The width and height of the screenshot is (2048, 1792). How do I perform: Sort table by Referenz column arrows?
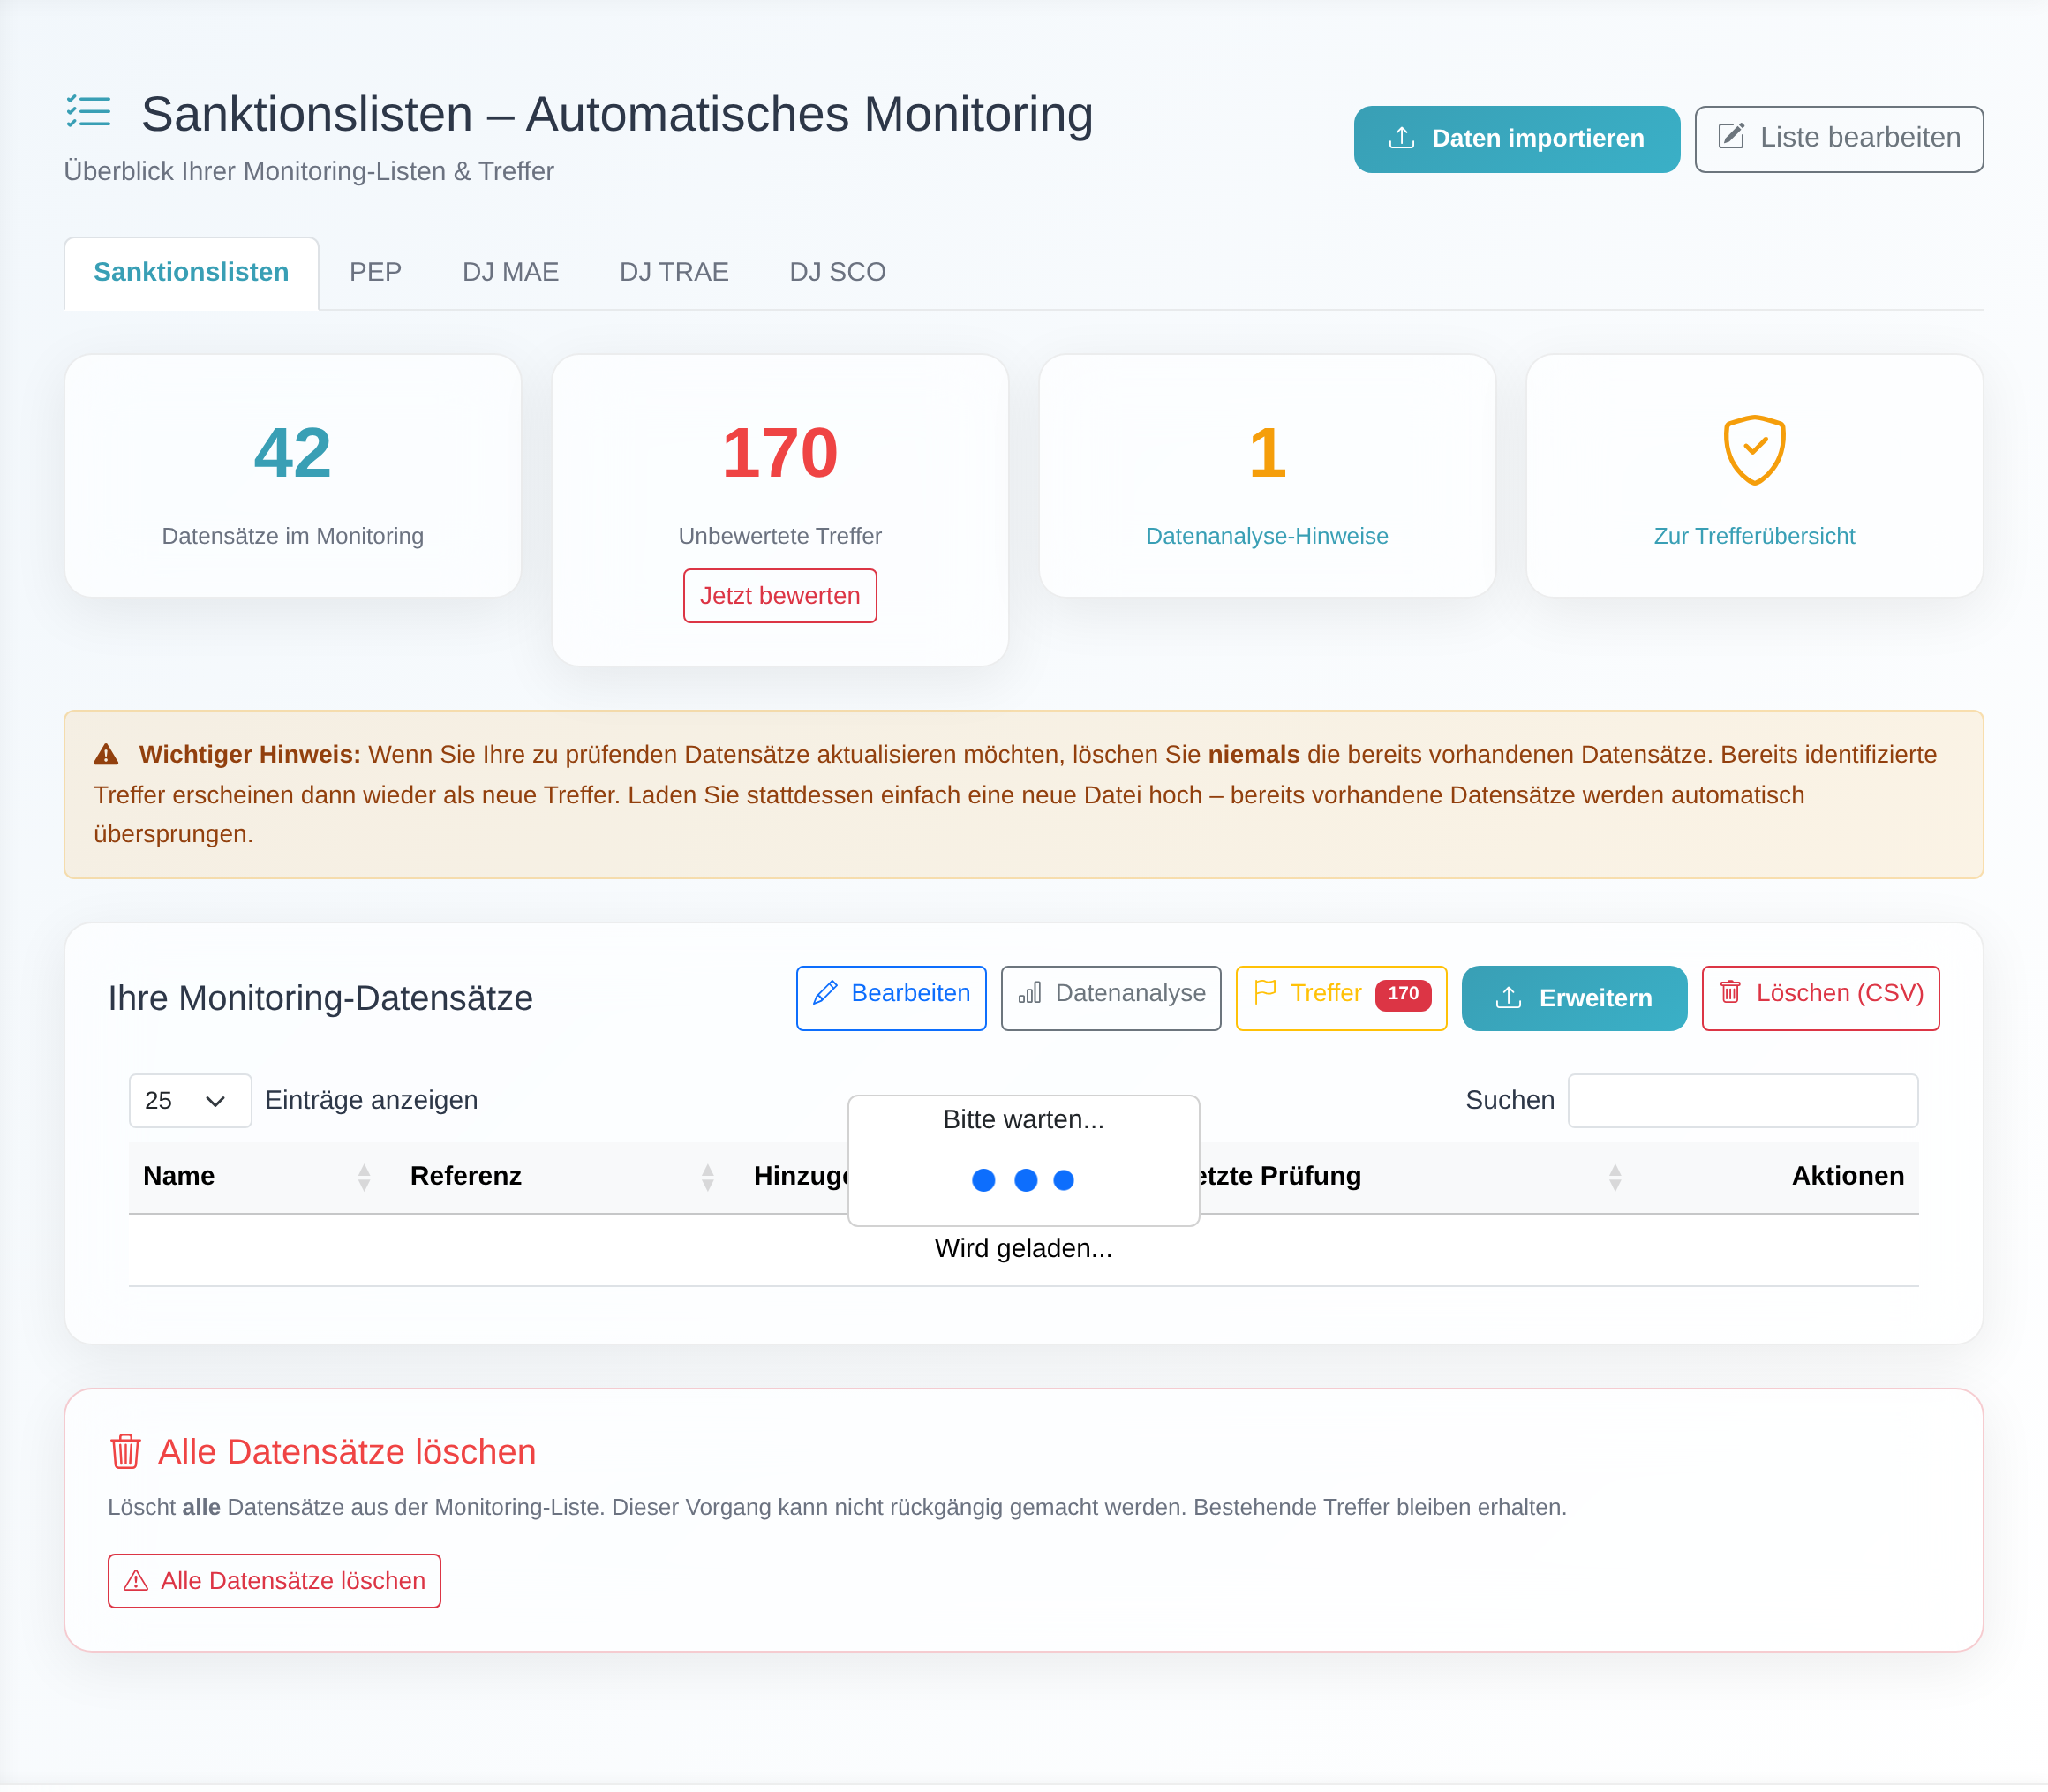(708, 1178)
